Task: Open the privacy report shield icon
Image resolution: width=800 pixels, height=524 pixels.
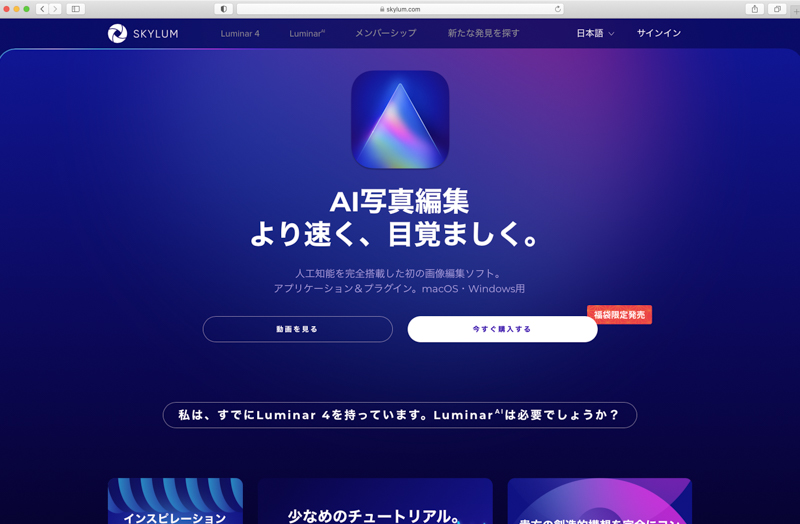Action: click(x=223, y=9)
